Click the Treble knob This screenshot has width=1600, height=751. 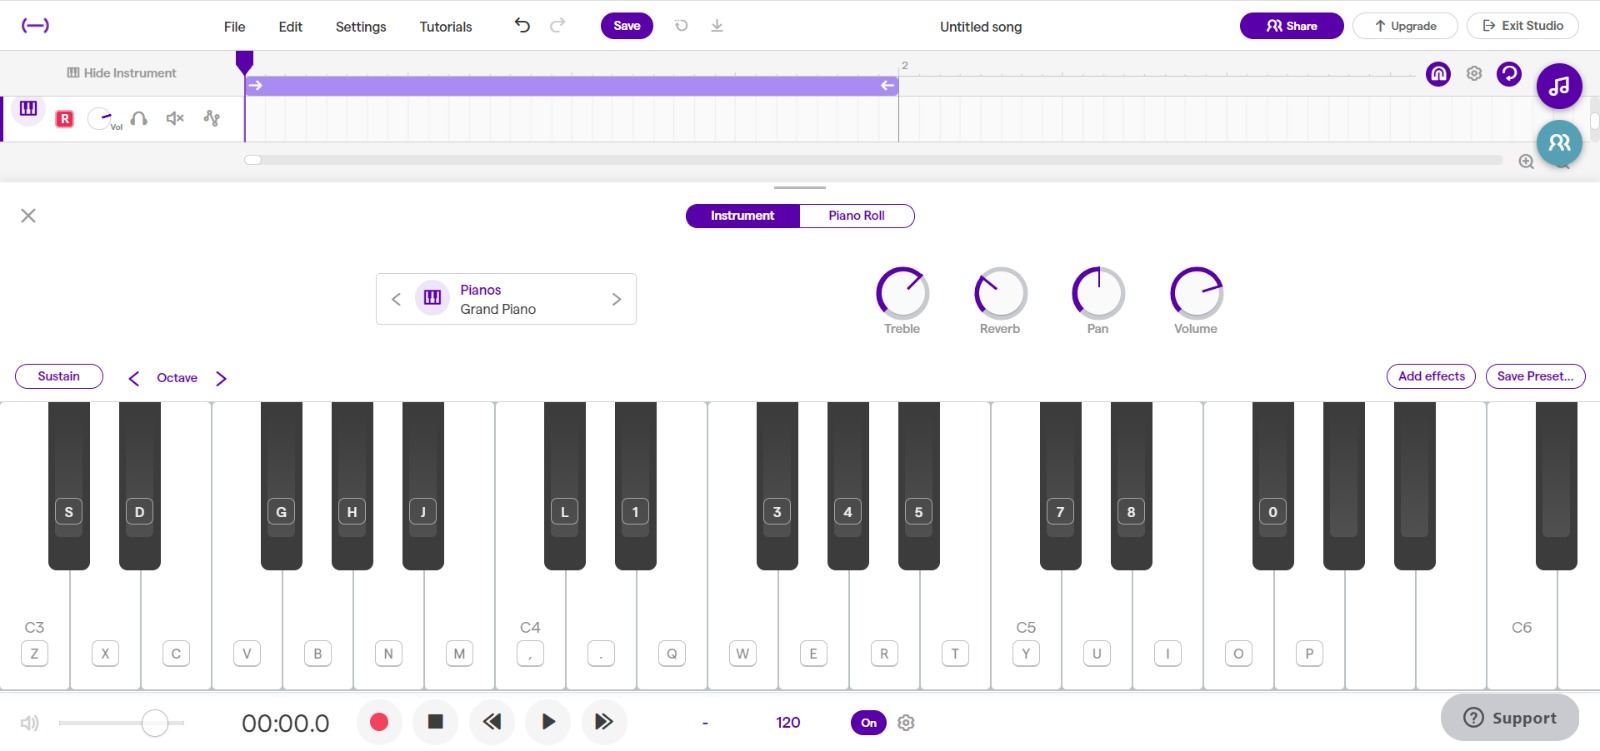point(902,293)
